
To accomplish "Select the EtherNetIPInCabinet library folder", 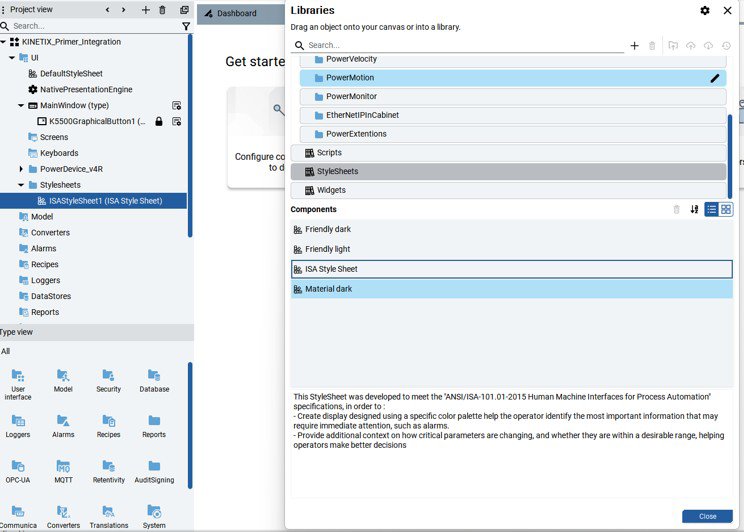I will (x=513, y=115).
